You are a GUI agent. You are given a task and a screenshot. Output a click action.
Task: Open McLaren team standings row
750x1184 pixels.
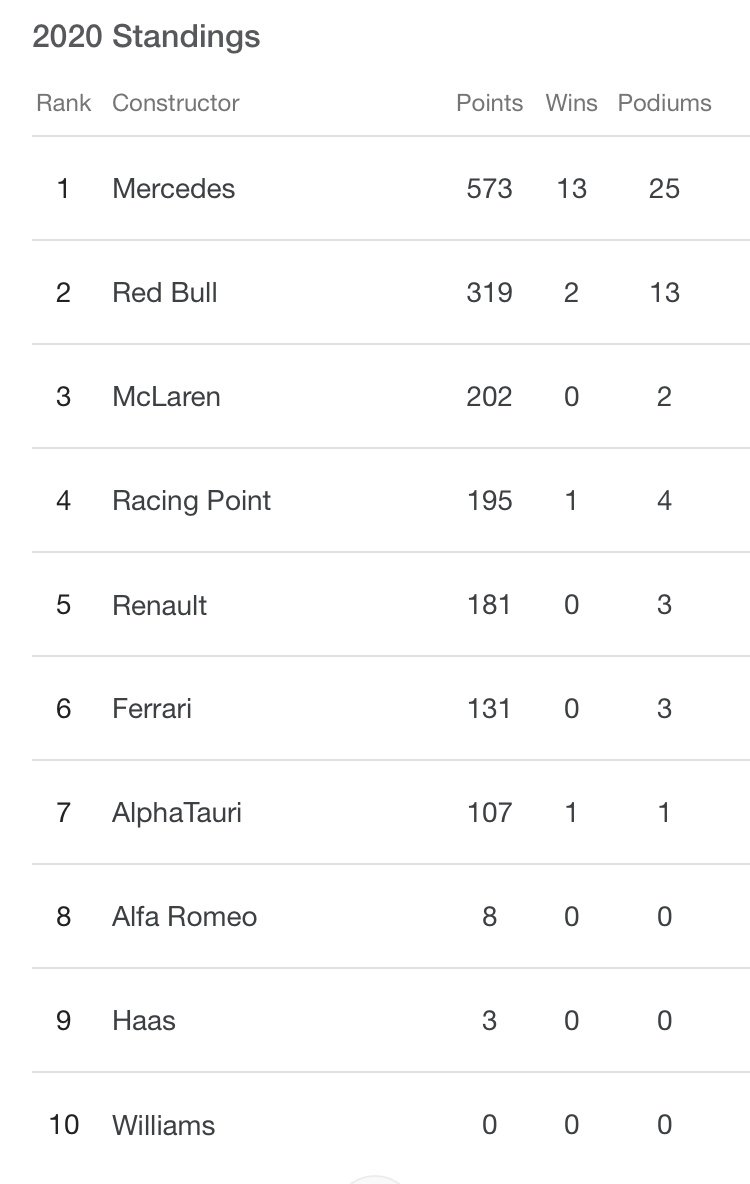coord(390,397)
